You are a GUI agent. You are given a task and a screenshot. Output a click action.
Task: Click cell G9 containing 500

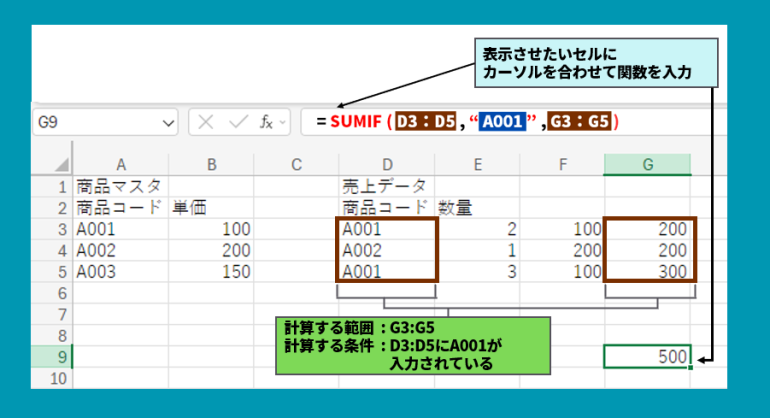[647, 356]
